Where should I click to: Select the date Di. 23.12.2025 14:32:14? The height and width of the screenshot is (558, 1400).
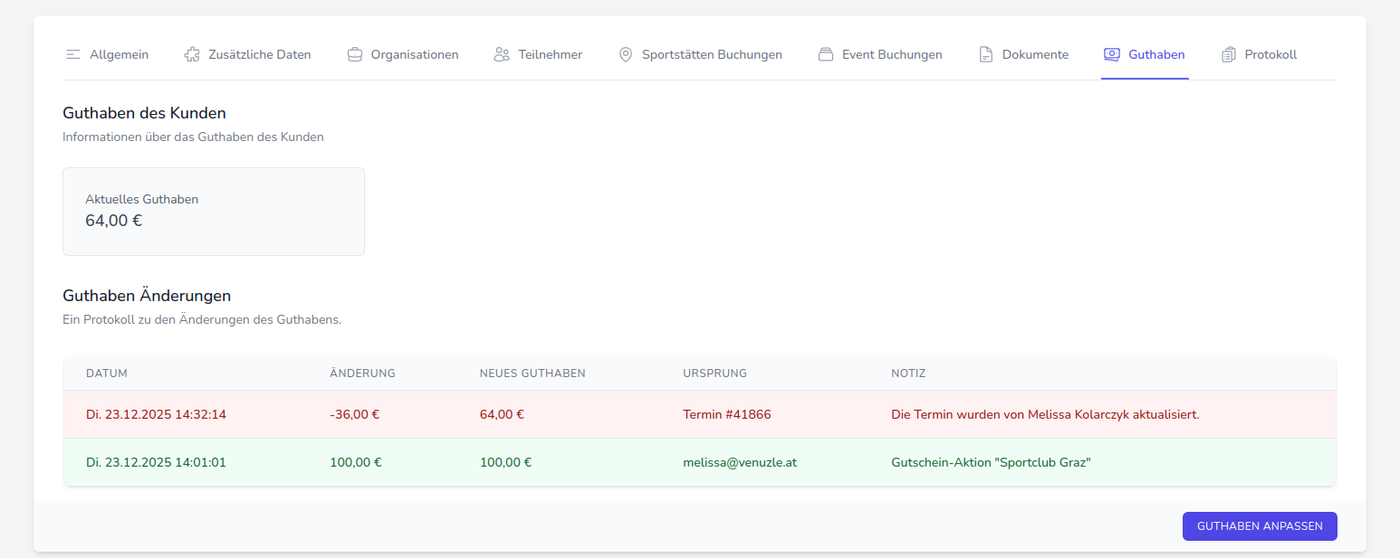point(156,414)
